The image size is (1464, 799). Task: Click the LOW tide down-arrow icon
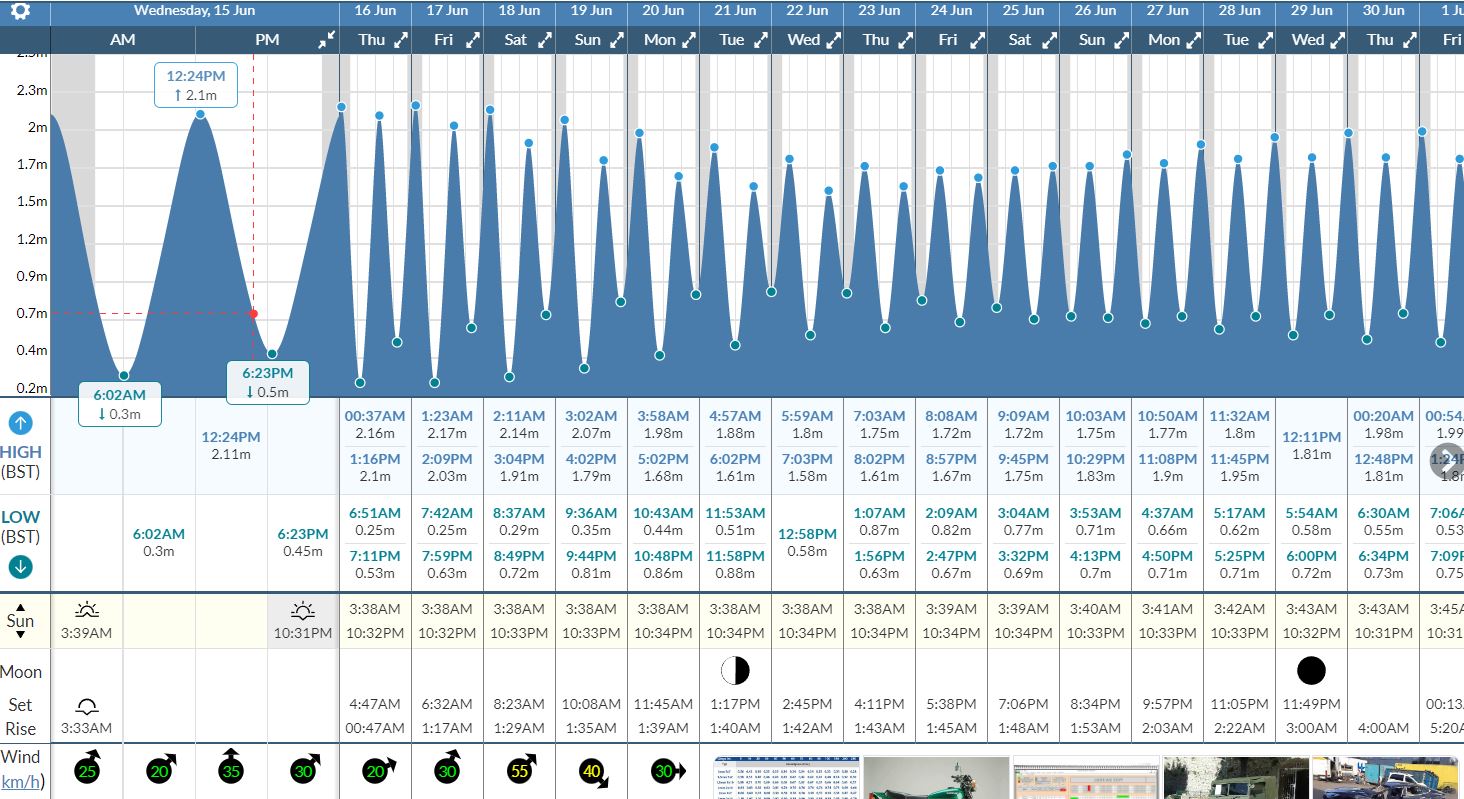point(21,567)
